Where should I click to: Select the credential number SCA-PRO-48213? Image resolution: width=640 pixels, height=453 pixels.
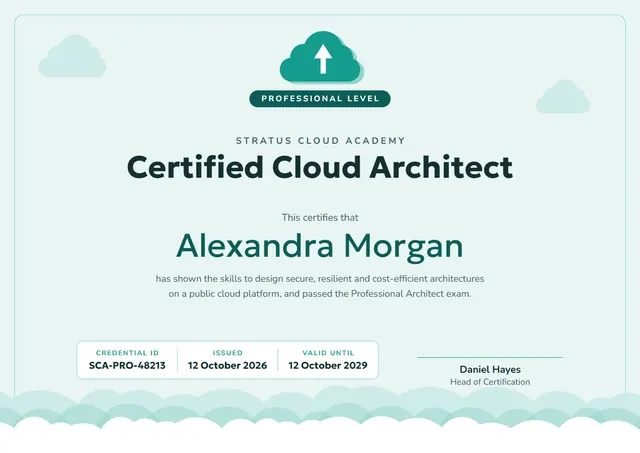tap(127, 365)
